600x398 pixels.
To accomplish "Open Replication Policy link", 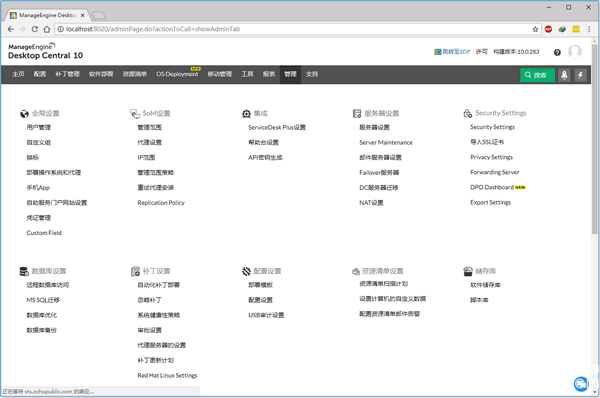I will point(161,203).
